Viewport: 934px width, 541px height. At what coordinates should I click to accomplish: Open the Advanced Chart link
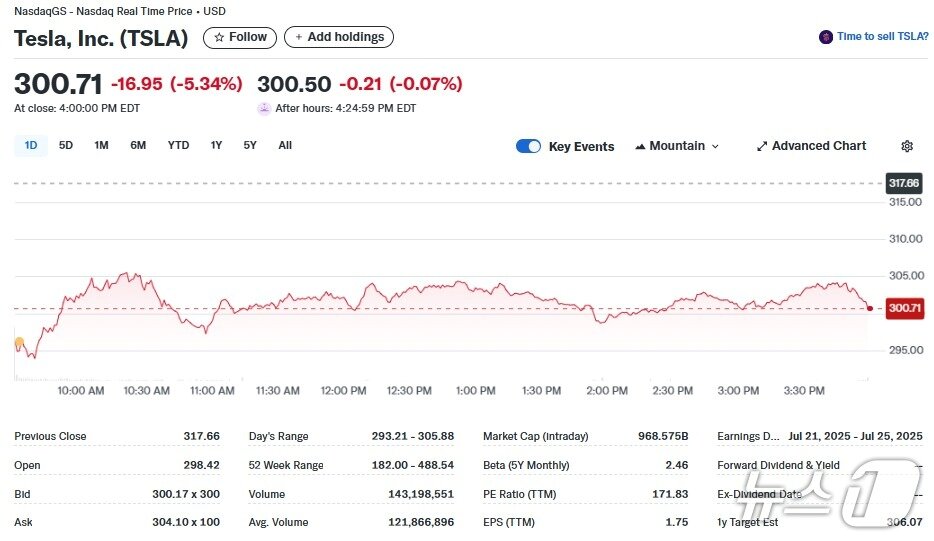tap(819, 146)
